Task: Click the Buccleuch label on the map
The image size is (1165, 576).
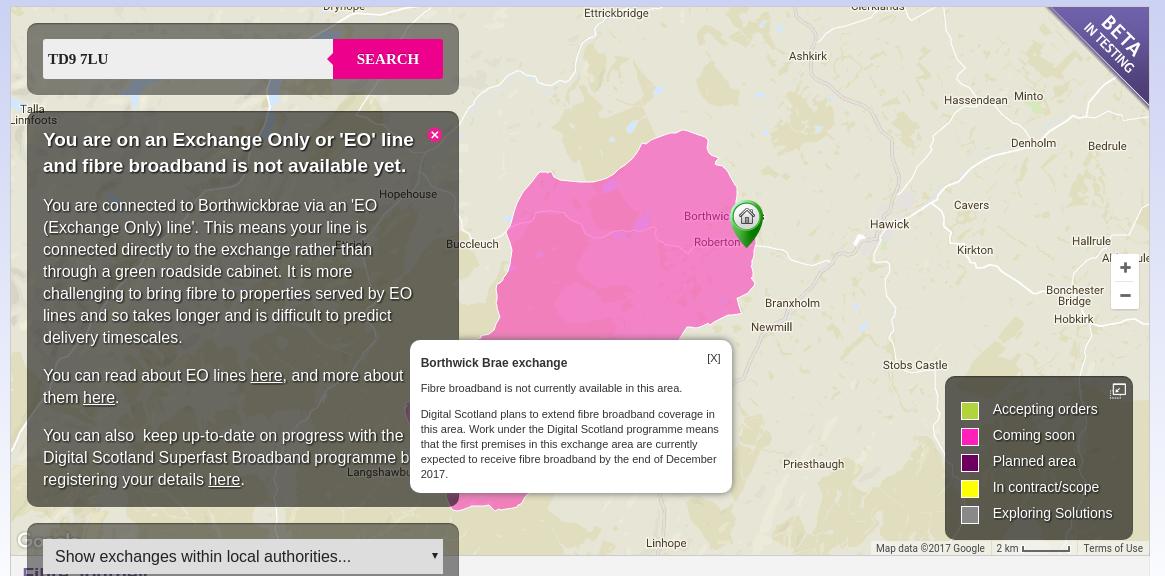Action: [x=472, y=244]
